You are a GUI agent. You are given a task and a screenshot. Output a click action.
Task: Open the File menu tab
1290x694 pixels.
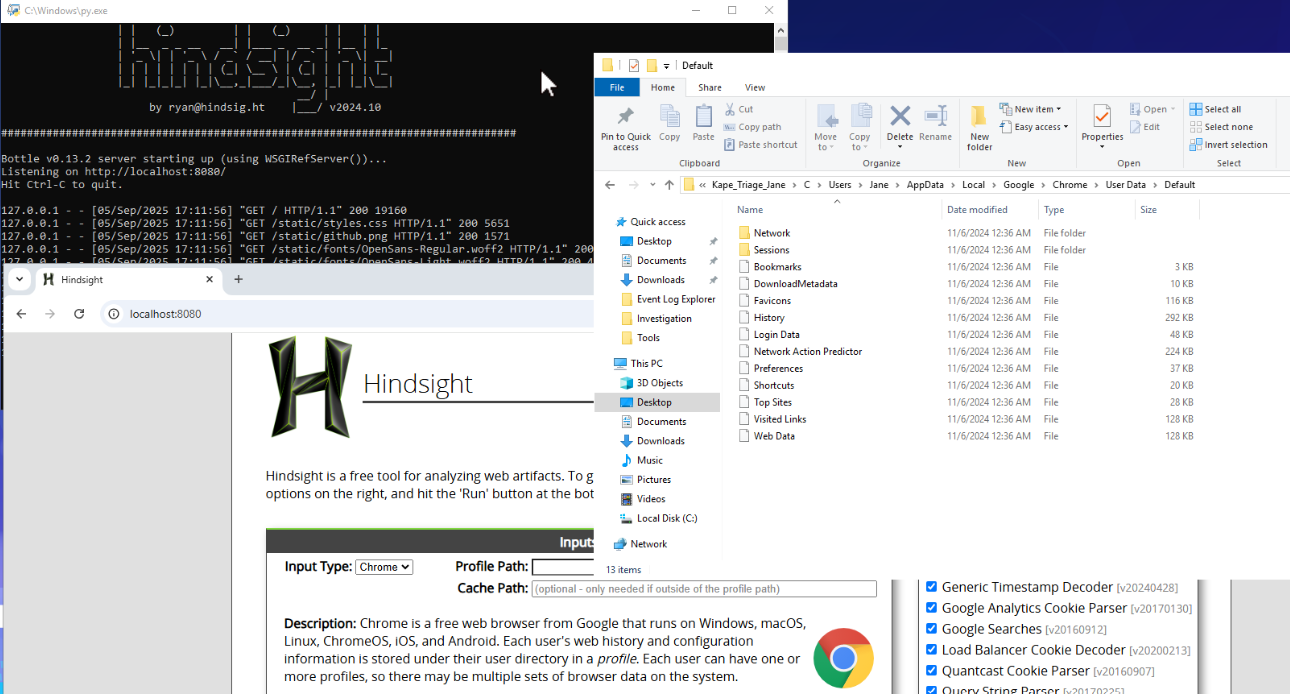point(617,88)
